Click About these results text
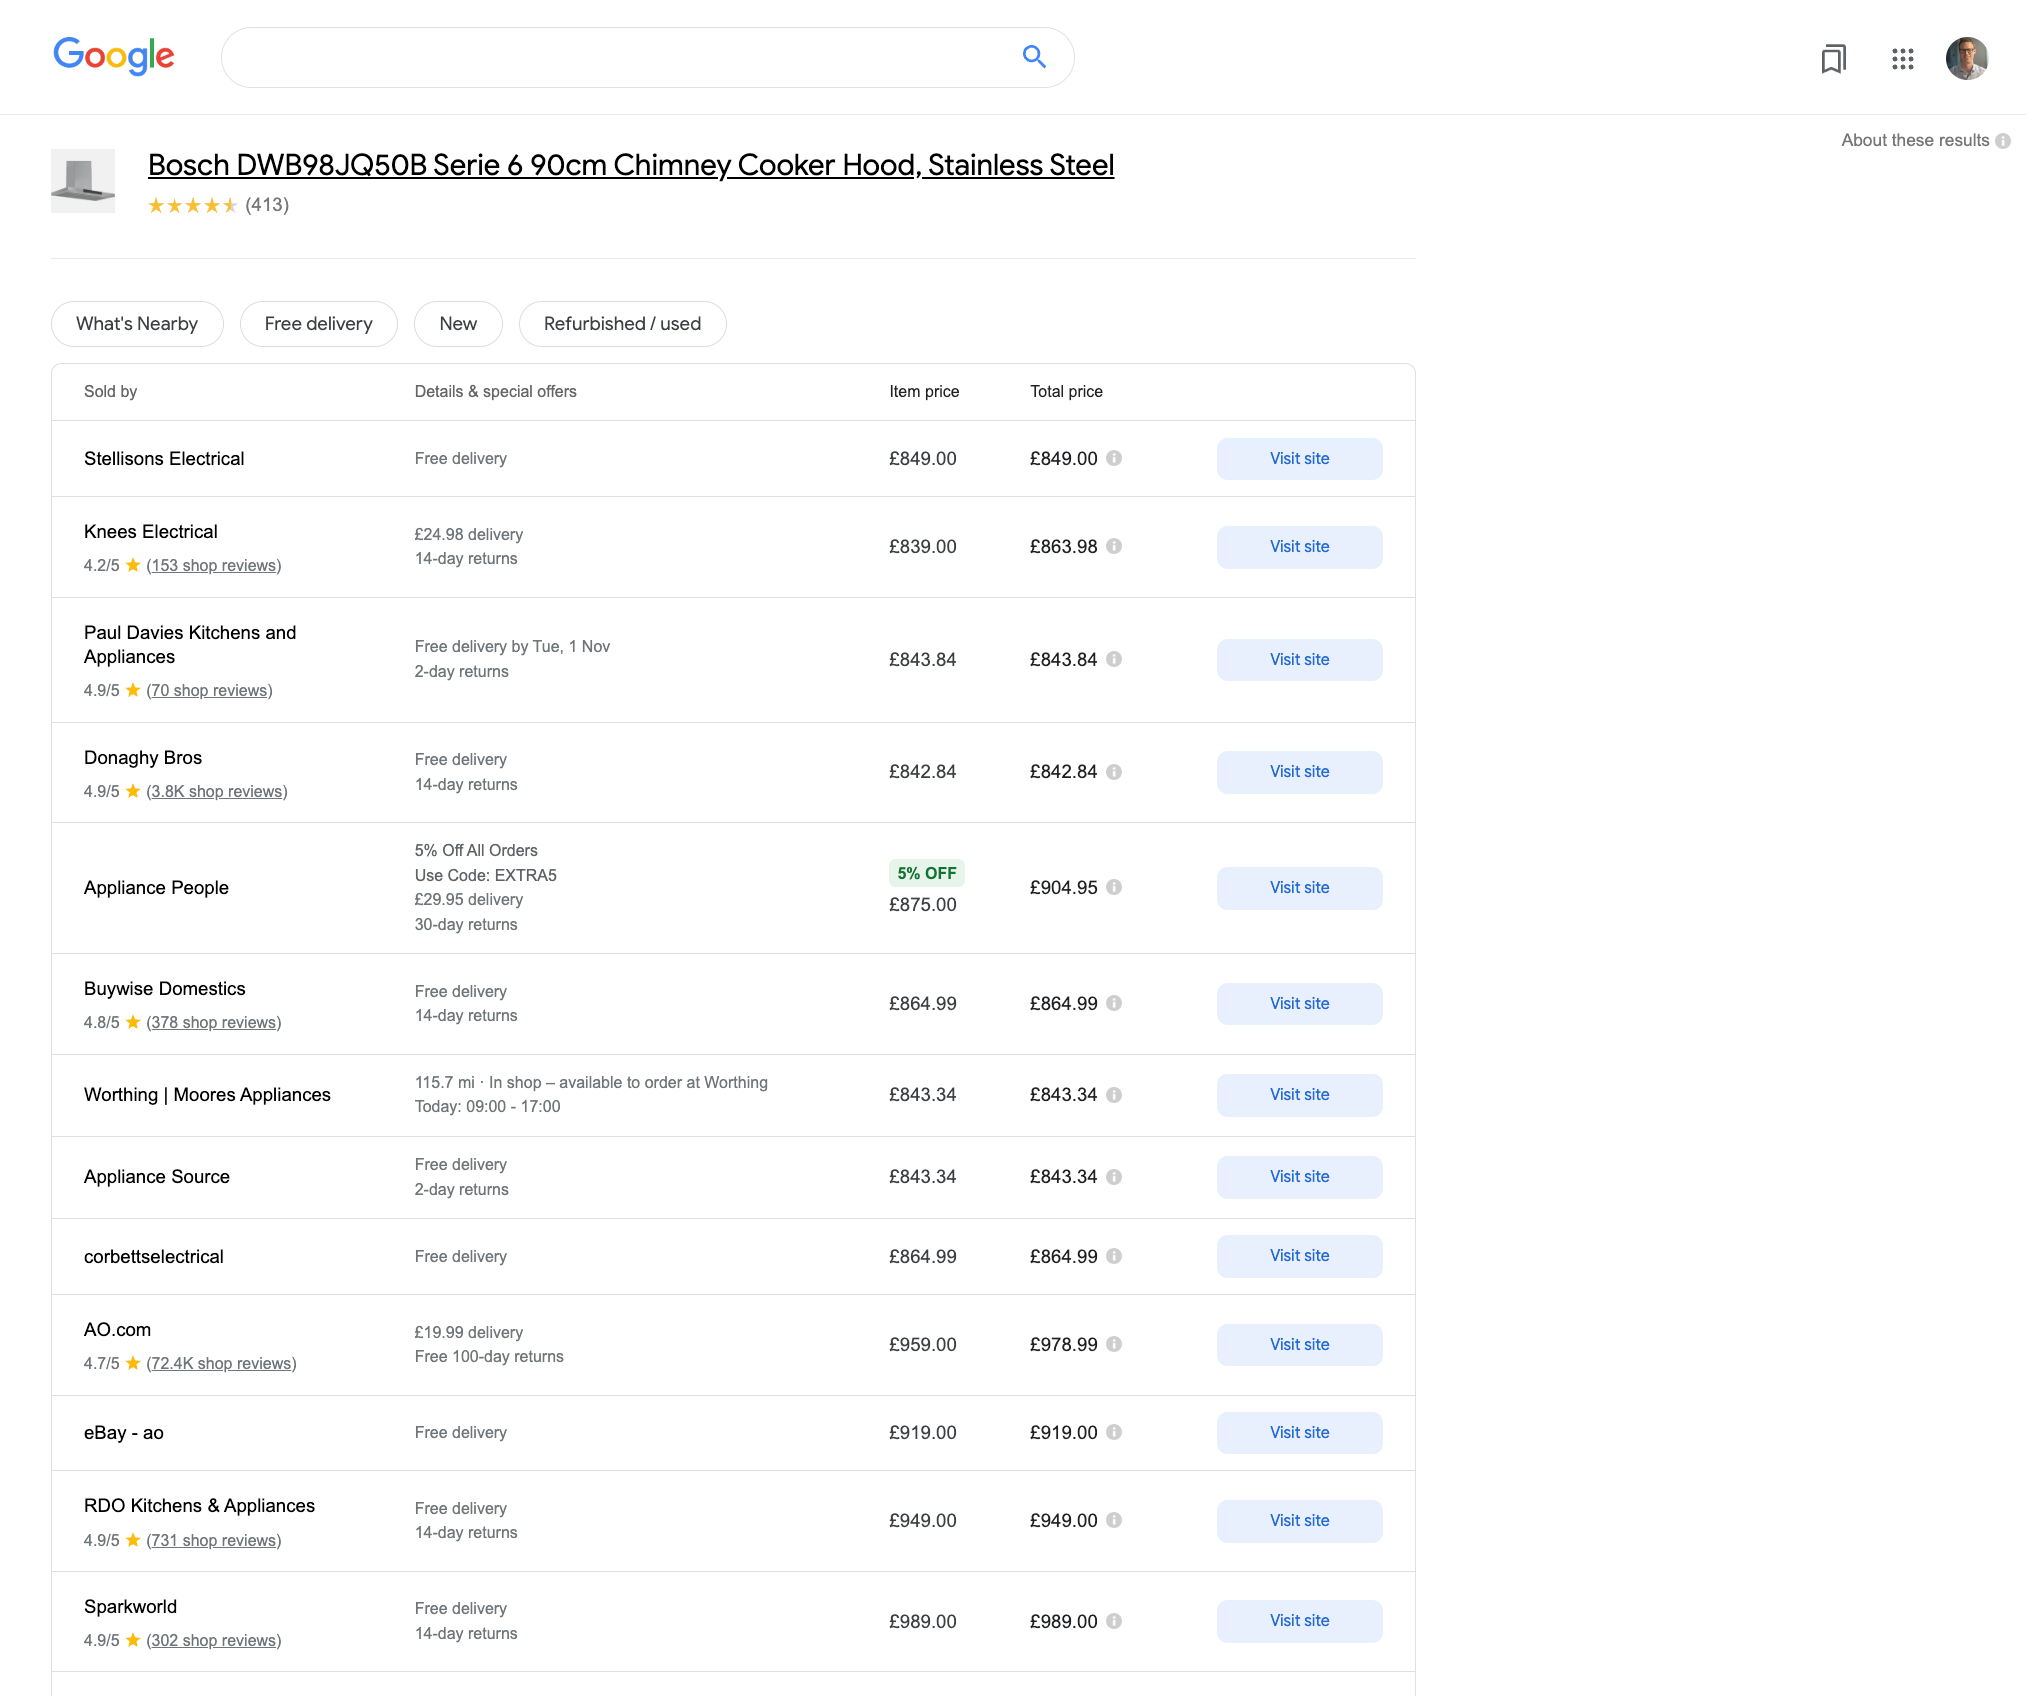Image resolution: width=2026 pixels, height=1696 pixels. 1915,141
